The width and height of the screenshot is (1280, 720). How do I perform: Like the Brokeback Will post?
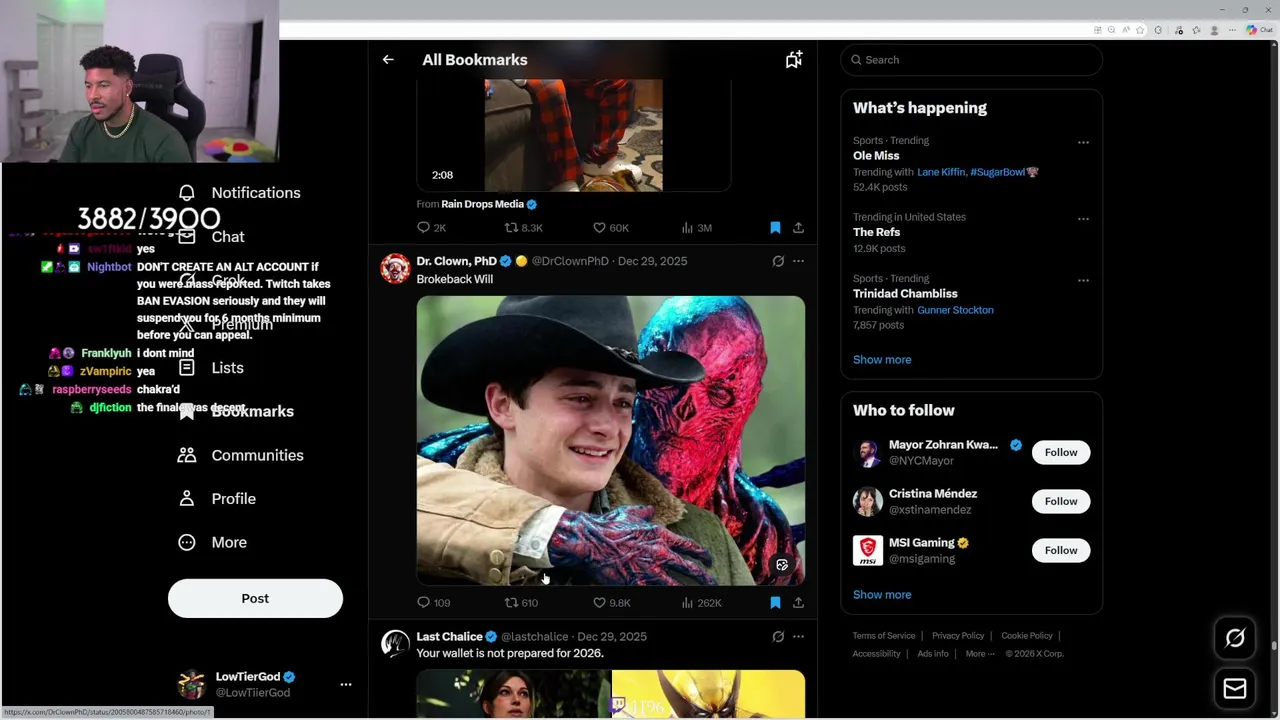[x=611, y=603]
